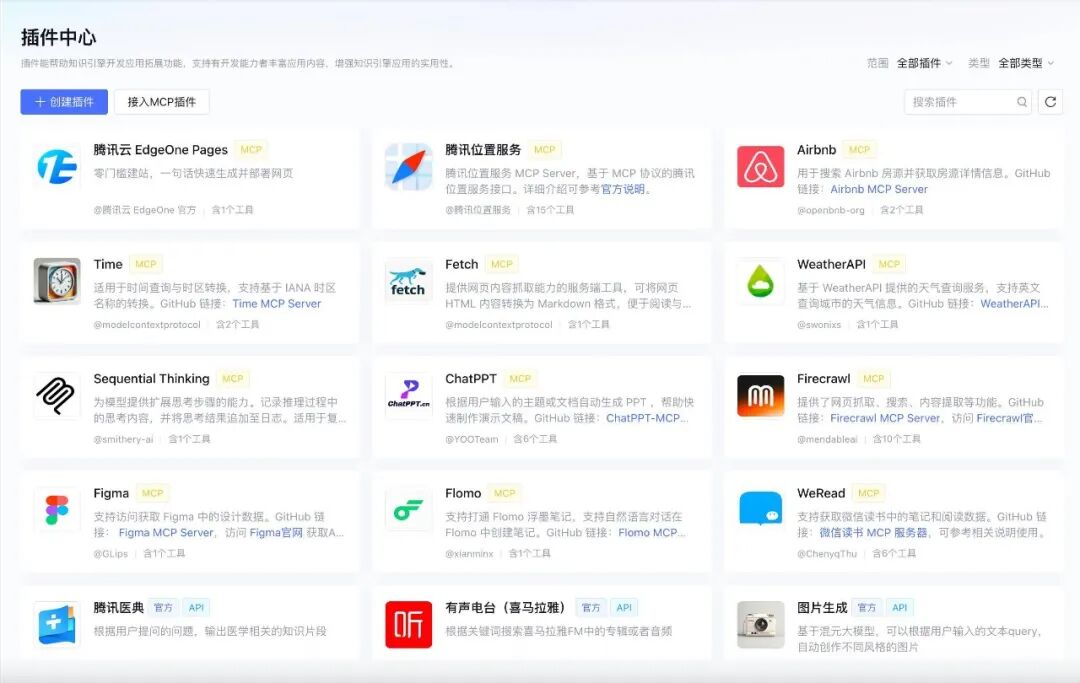Open the ChatPPT-MCP GitHub link
The image size is (1080, 683).
(647, 418)
